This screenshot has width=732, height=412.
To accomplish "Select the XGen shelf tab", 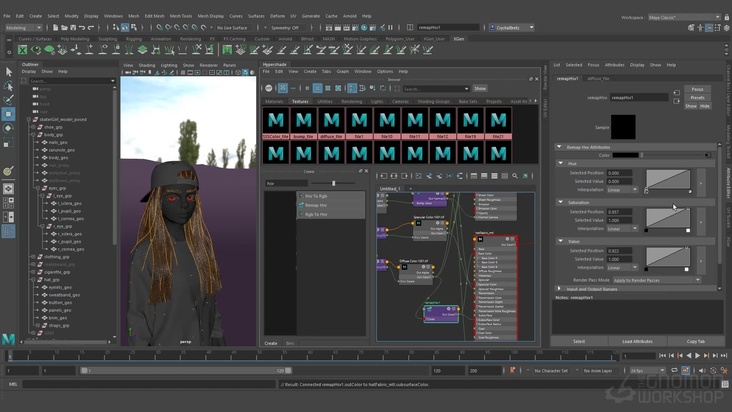I will point(458,39).
